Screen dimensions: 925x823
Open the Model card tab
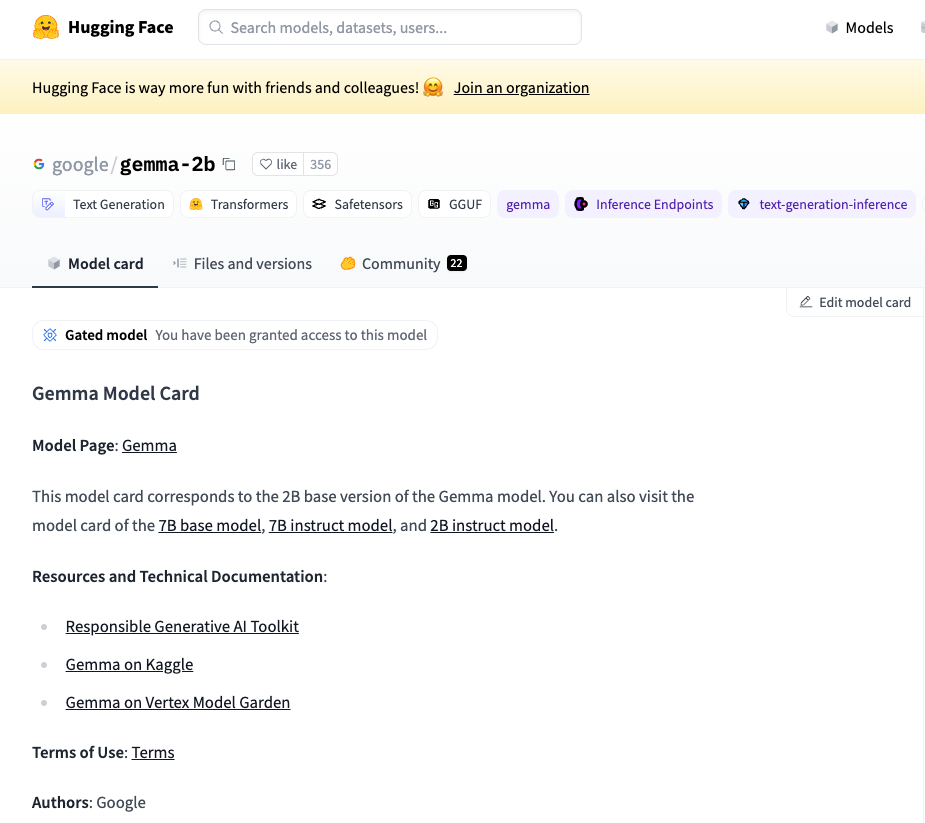point(95,264)
